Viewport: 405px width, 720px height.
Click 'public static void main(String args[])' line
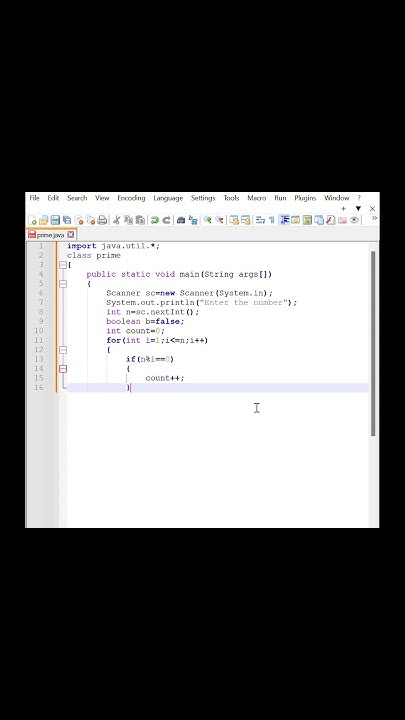[x=179, y=274]
